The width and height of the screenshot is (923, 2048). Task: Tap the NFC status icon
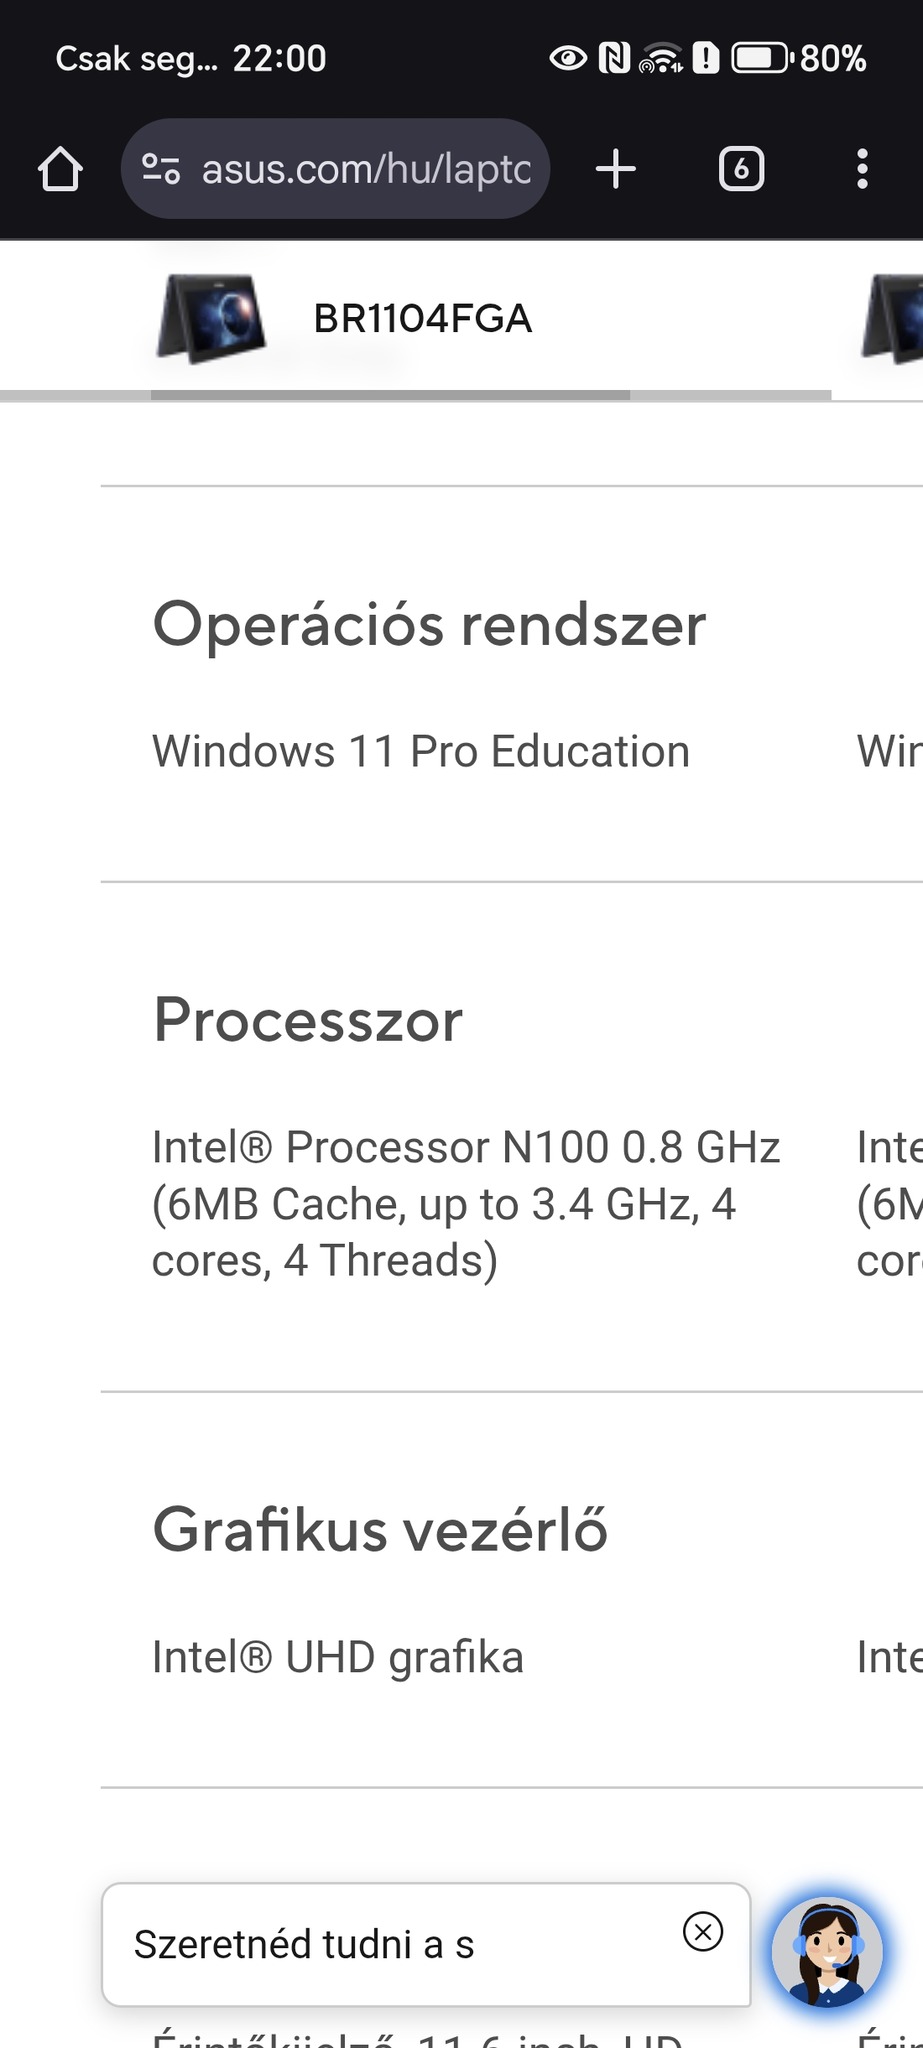614,58
